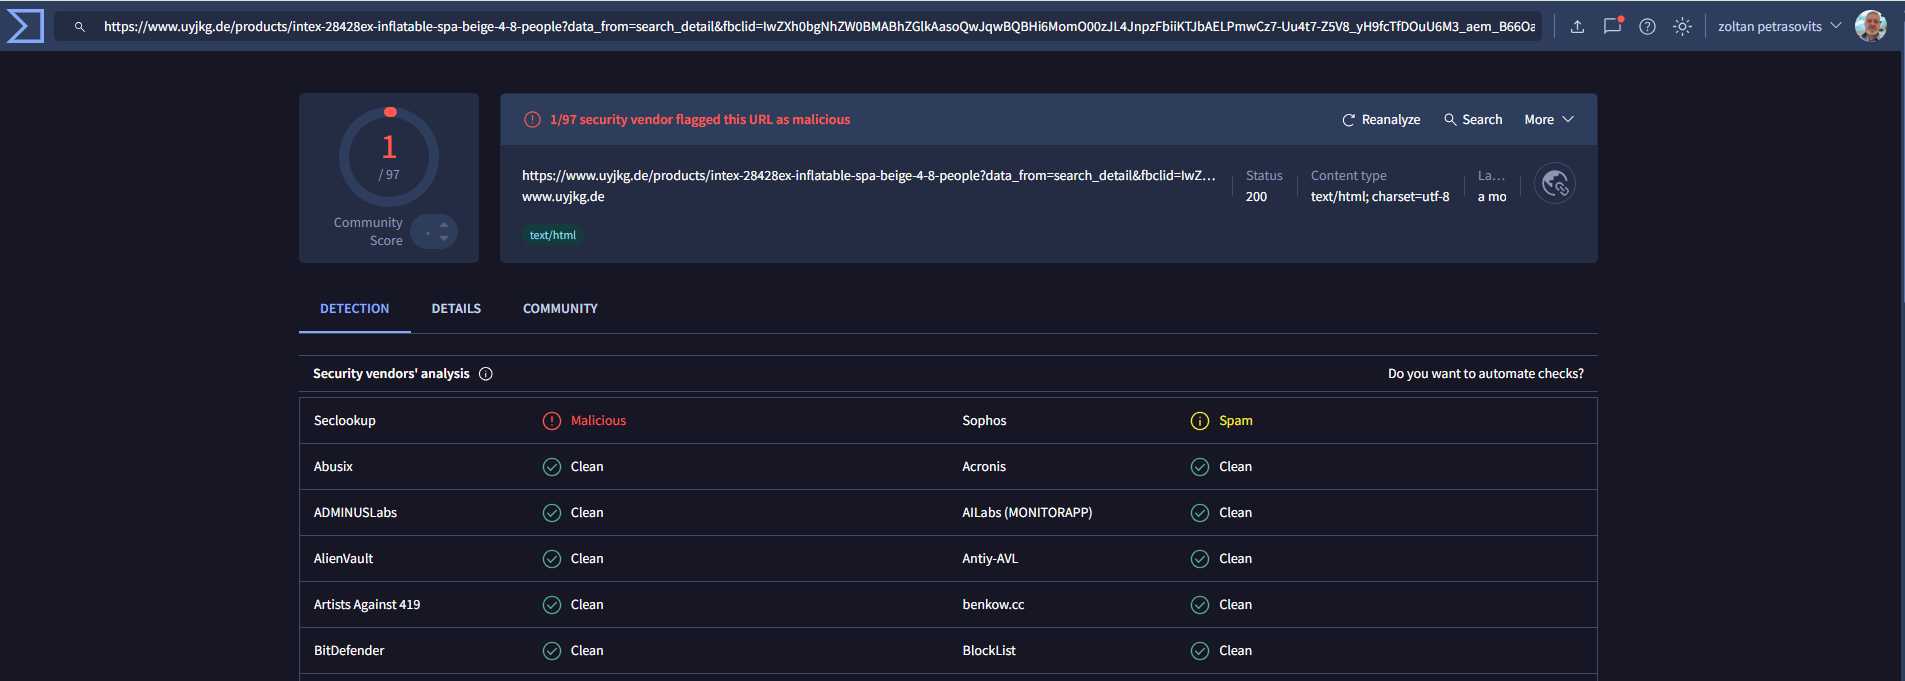Screen dimensions: 1905x681
Task: Click the ADMINUSLabs vendor name
Action: click(x=355, y=513)
